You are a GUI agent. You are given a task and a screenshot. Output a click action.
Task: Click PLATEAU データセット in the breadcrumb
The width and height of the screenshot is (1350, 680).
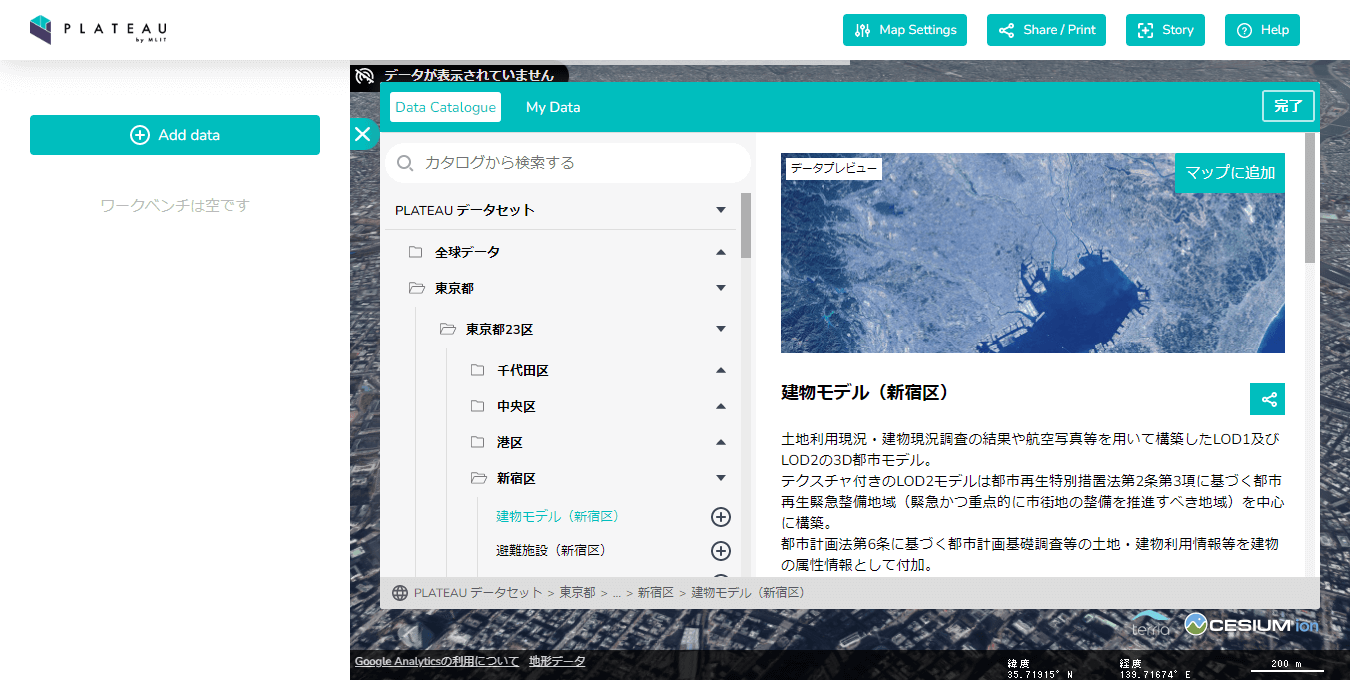tap(478, 592)
